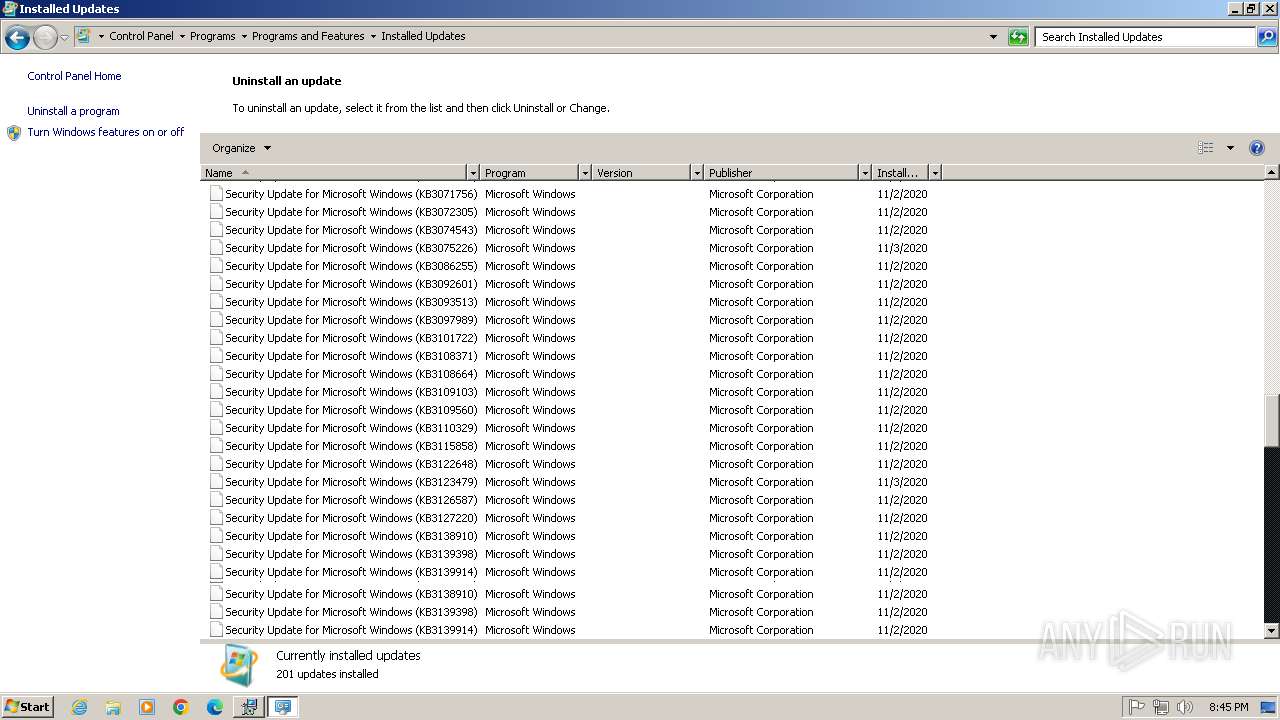Click the file icon of KB3127220
The width and height of the screenshot is (1280, 720).
pos(216,518)
